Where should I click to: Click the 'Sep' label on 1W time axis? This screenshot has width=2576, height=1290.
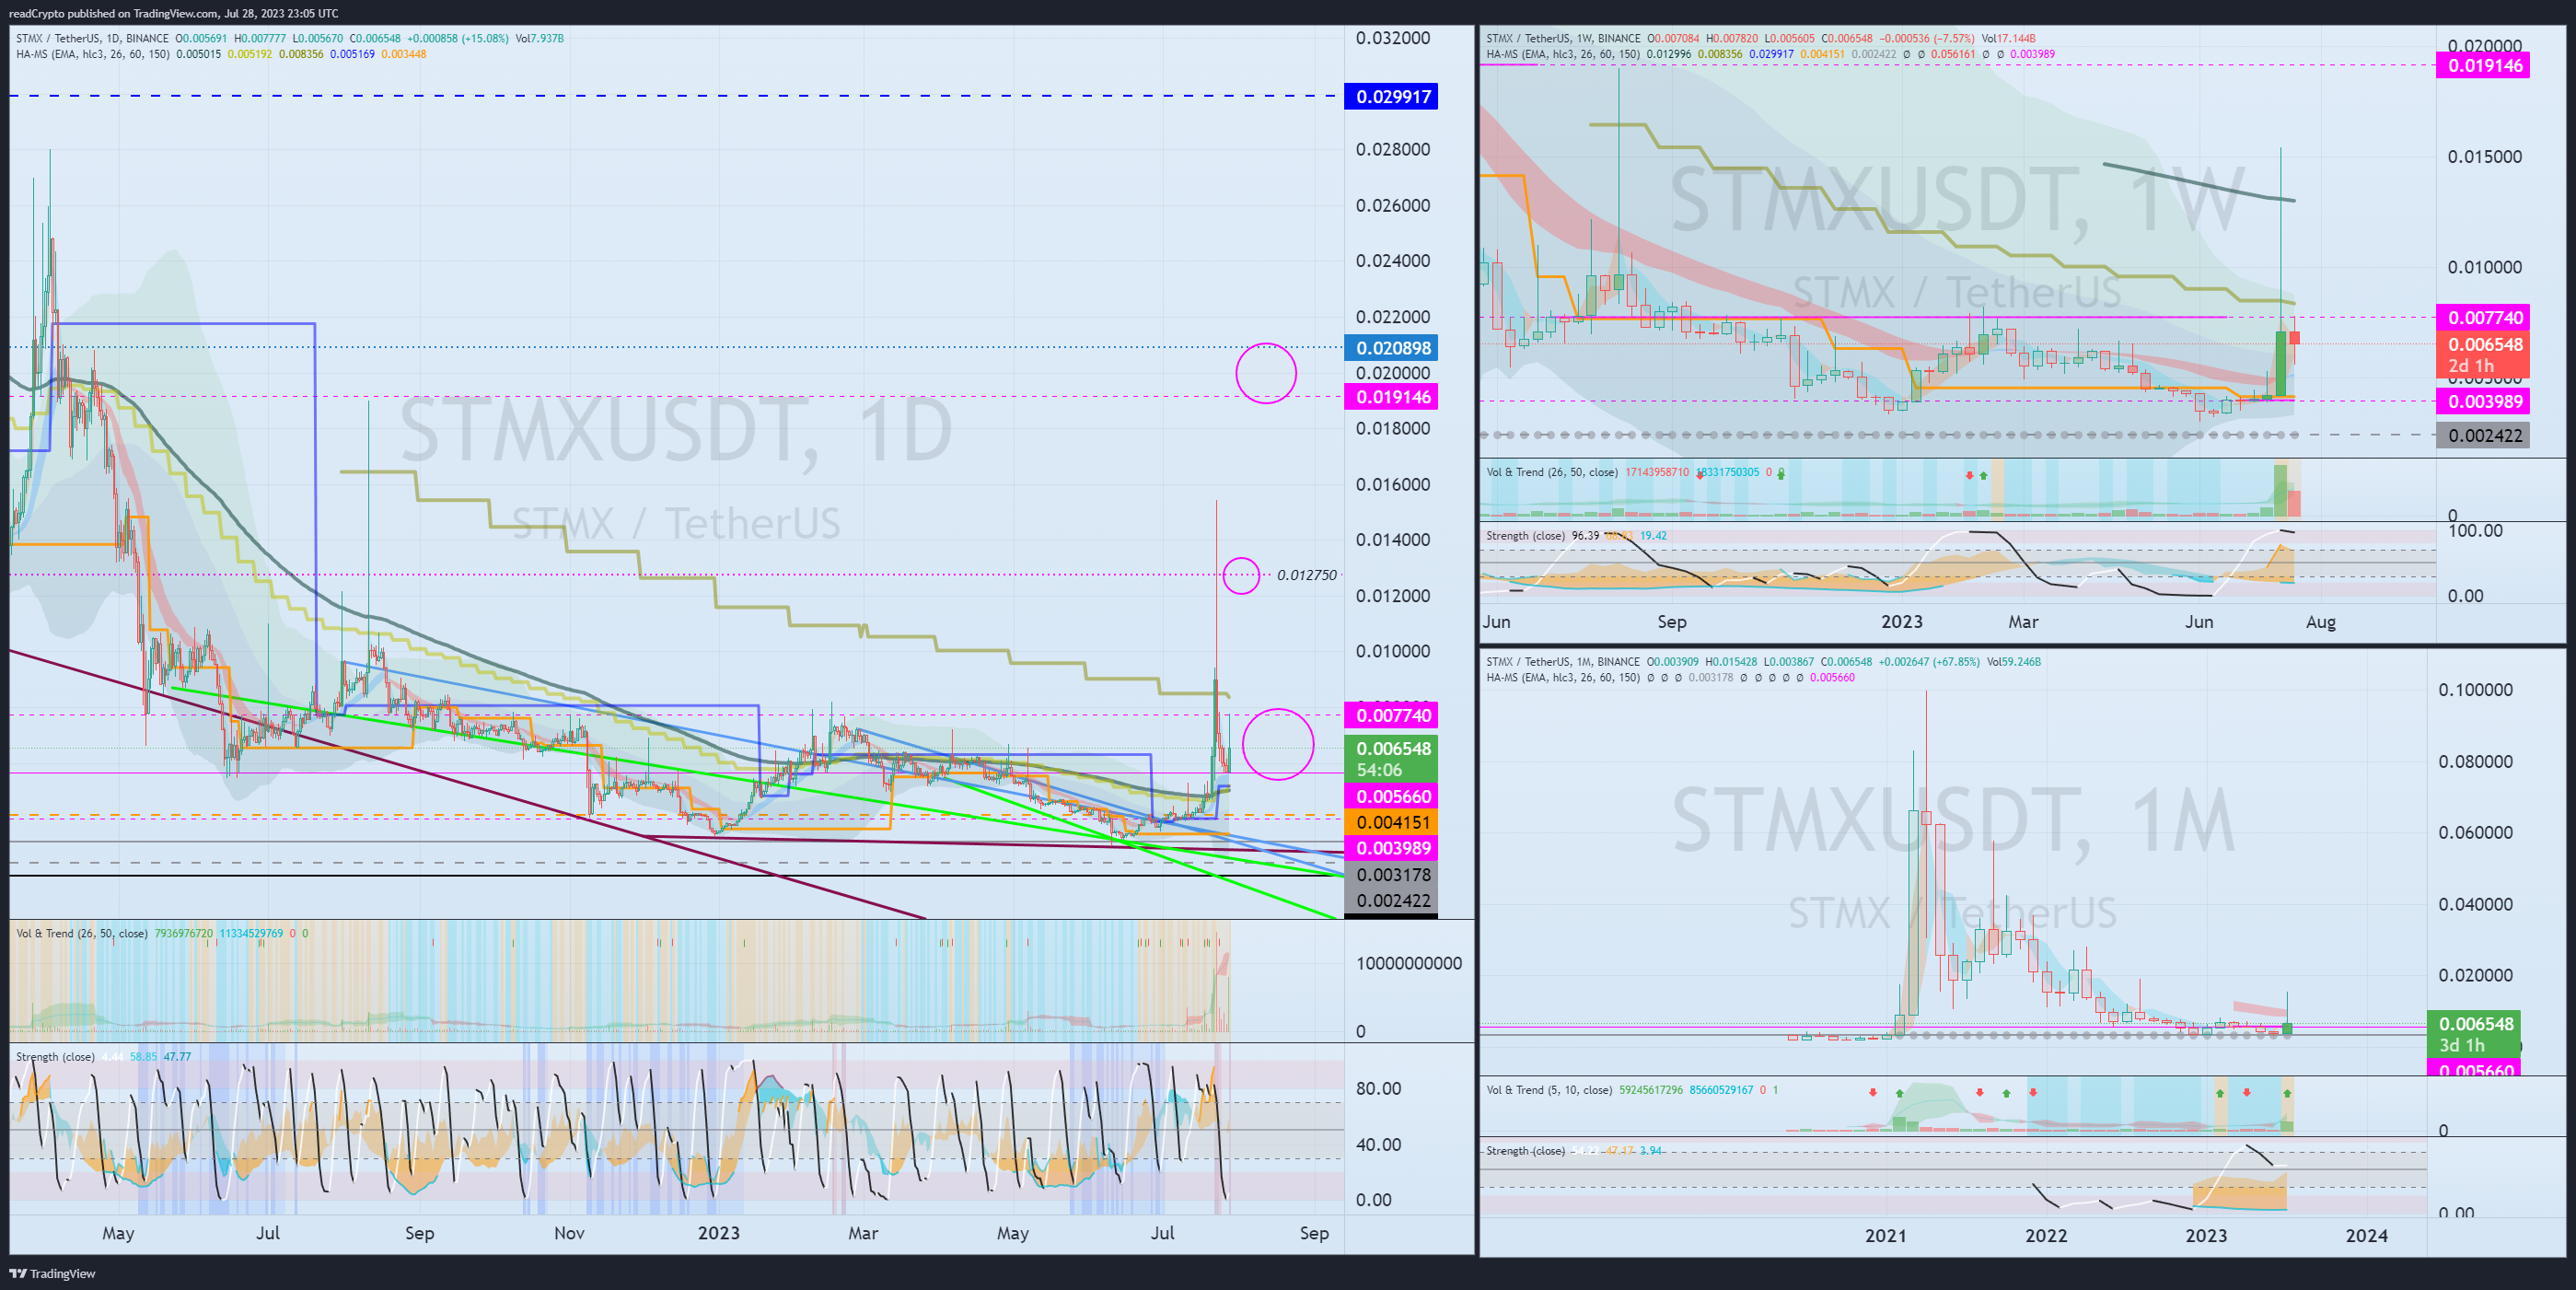click(x=1672, y=622)
